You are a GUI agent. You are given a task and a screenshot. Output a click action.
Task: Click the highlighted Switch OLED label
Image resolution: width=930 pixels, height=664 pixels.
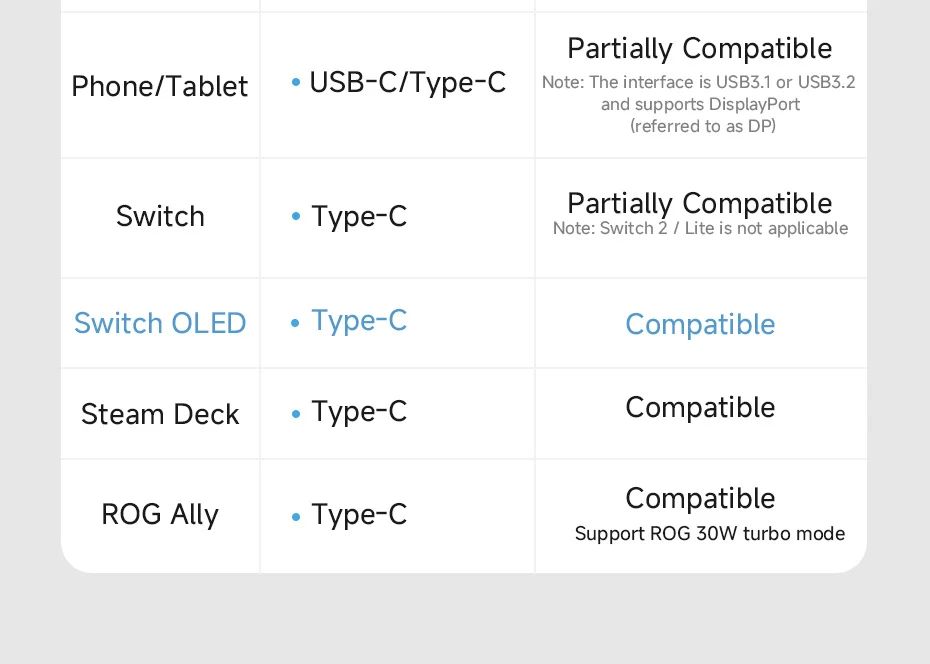coord(160,323)
